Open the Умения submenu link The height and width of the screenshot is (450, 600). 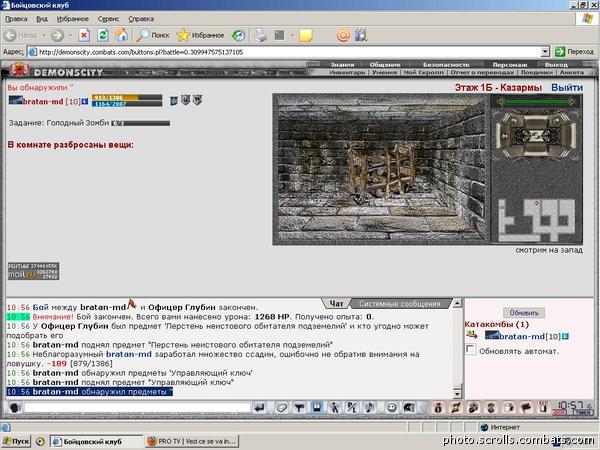click(x=384, y=72)
